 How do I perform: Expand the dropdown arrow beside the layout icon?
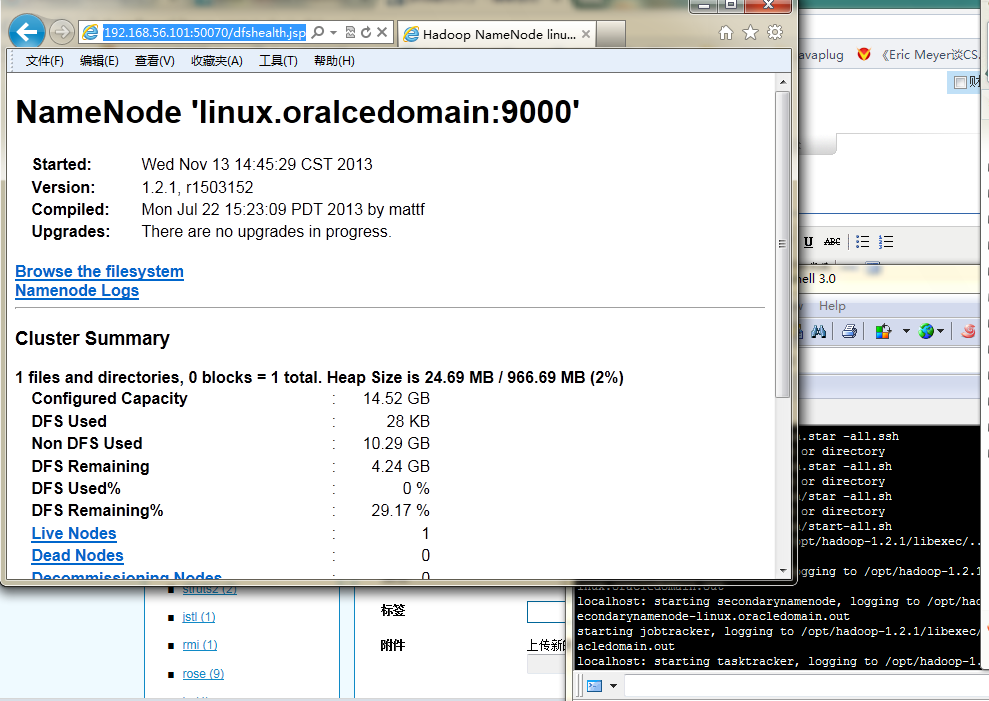coord(906,331)
